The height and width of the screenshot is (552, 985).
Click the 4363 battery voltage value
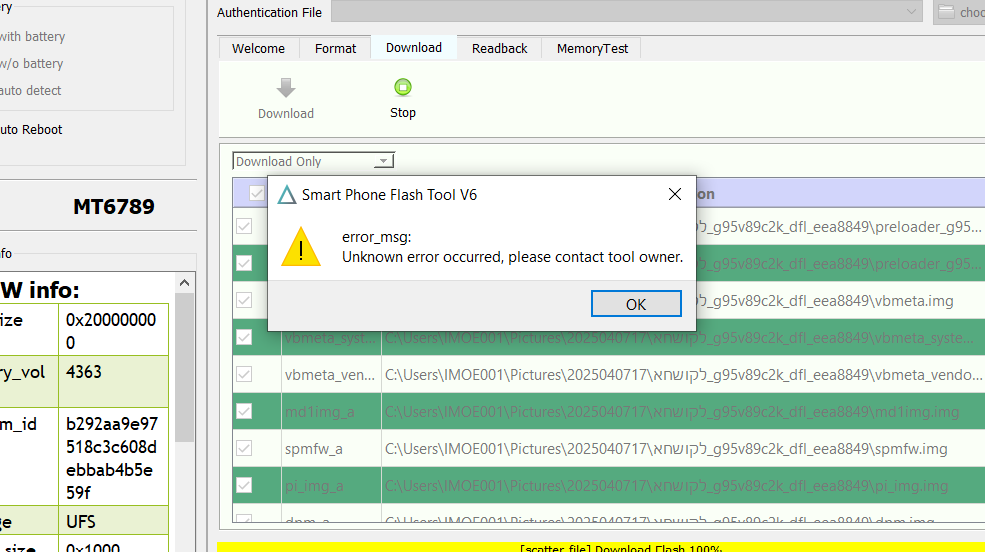84,372
